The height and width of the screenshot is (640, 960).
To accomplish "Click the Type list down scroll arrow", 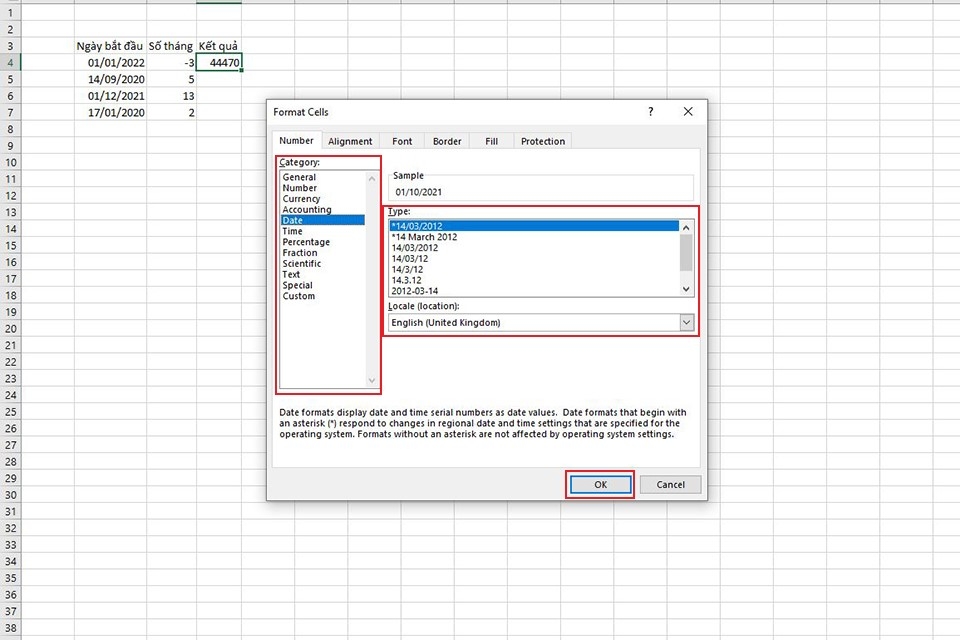I will (686, 288).
